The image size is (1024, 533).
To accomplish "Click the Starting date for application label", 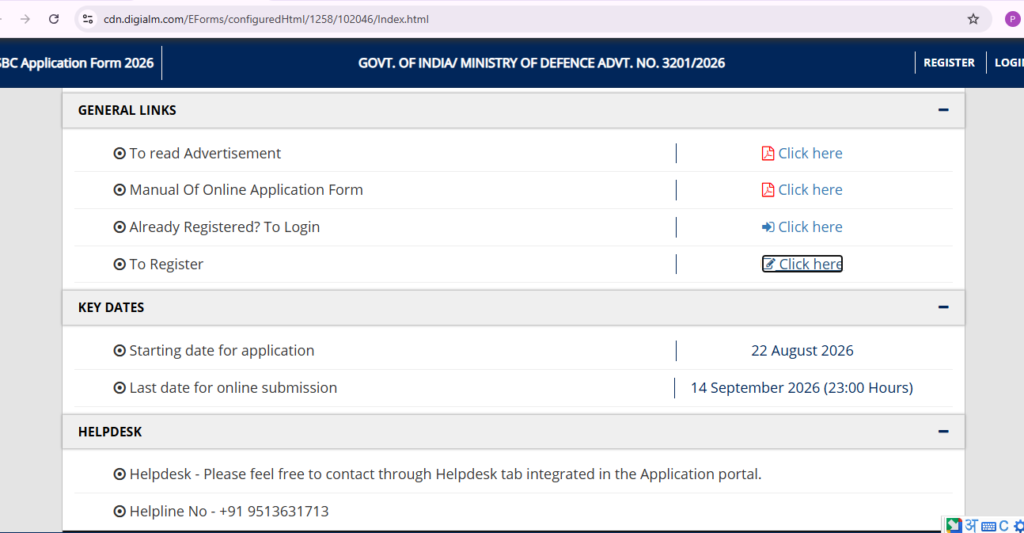I will coord(221,350).
